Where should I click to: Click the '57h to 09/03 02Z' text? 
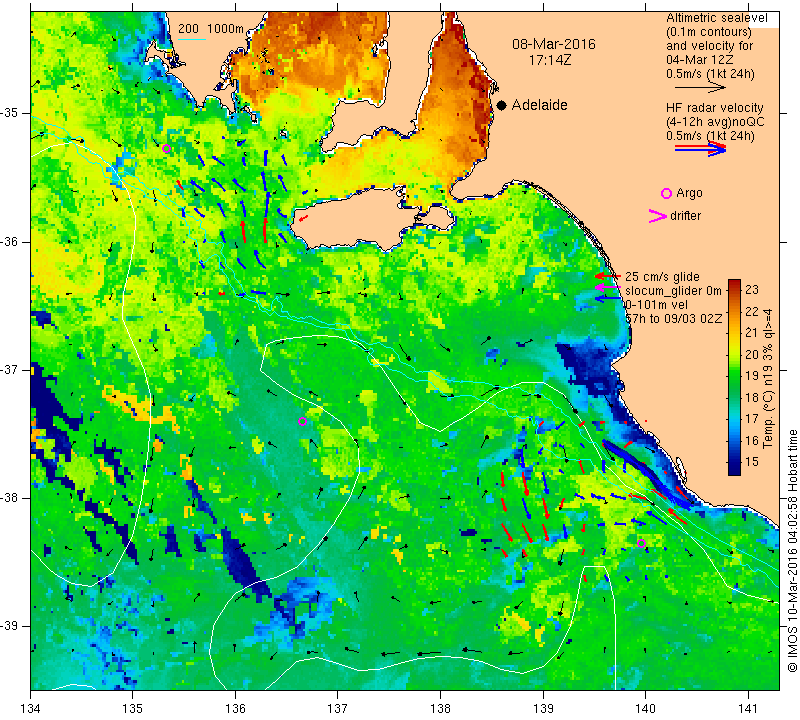(x=674, y=319)
